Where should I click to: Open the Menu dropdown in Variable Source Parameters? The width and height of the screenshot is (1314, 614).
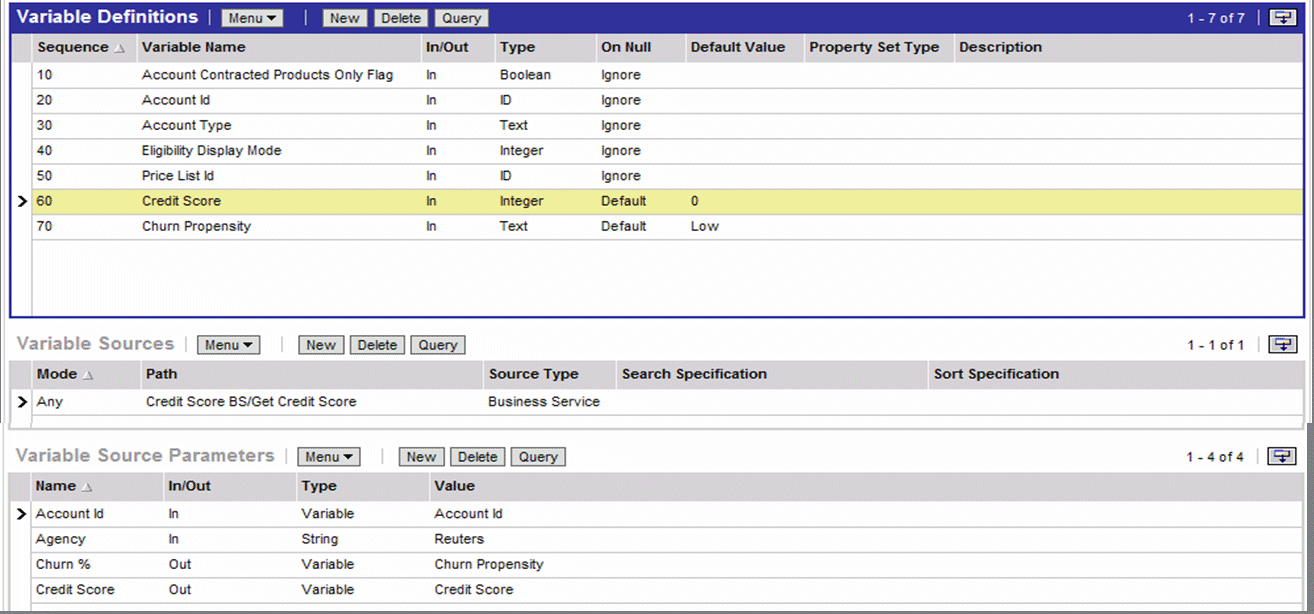point(328,456)
